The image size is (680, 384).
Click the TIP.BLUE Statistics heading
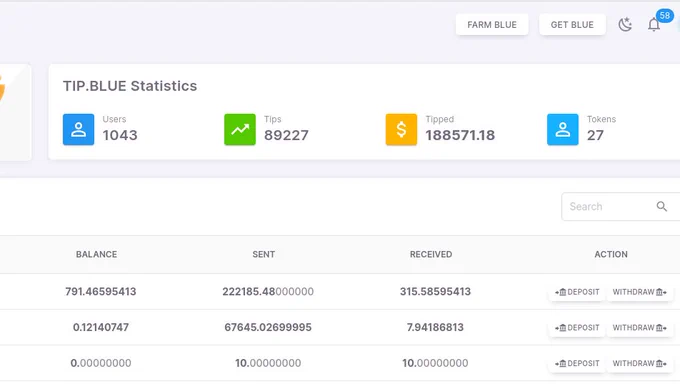coord(130,86)
